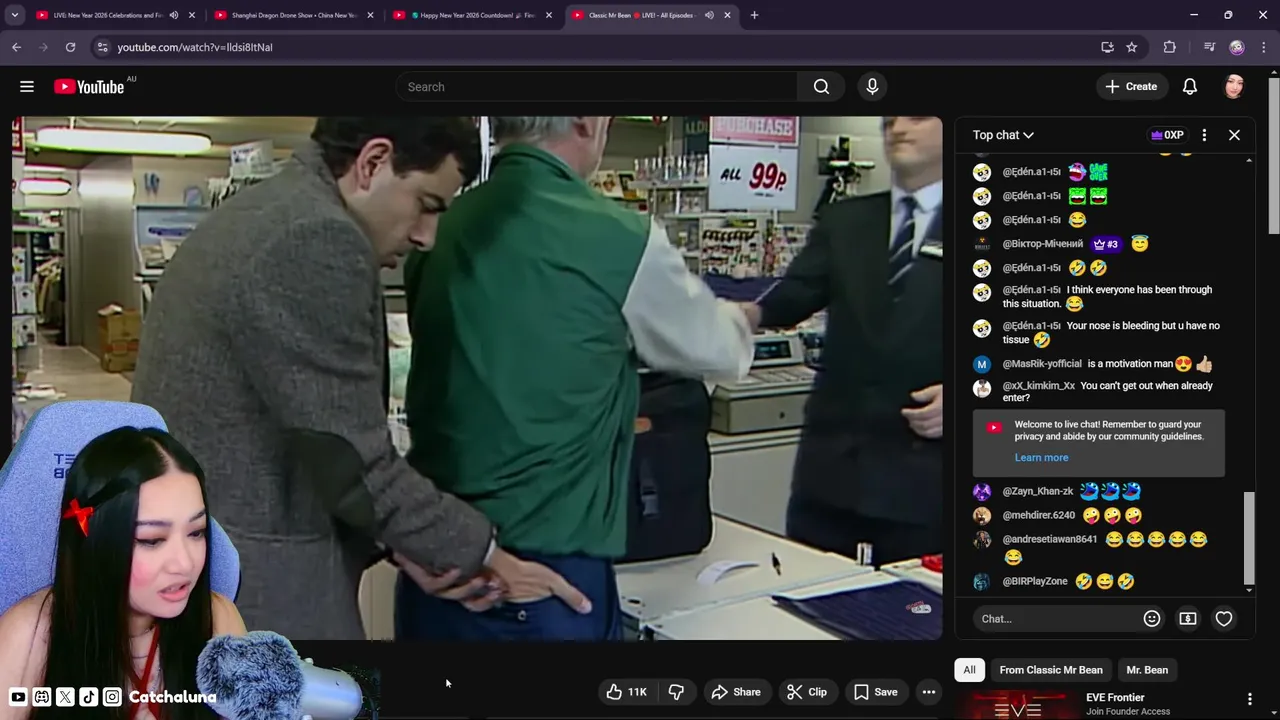Mute the New Year 2026 Celebrations tab
Image resolution: width=1280 pixels, height=720 pixels.
(x=174, y=15)
